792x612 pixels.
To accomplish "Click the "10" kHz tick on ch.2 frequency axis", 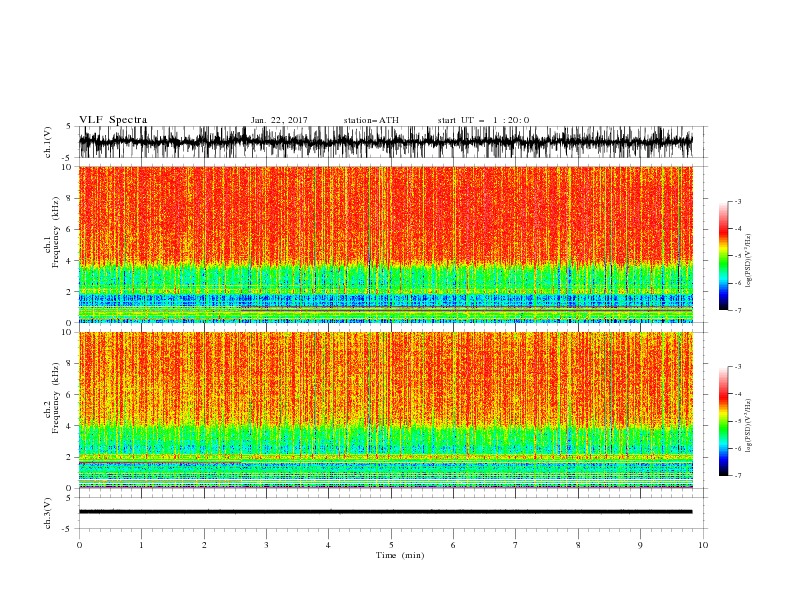I will [68, 332].
